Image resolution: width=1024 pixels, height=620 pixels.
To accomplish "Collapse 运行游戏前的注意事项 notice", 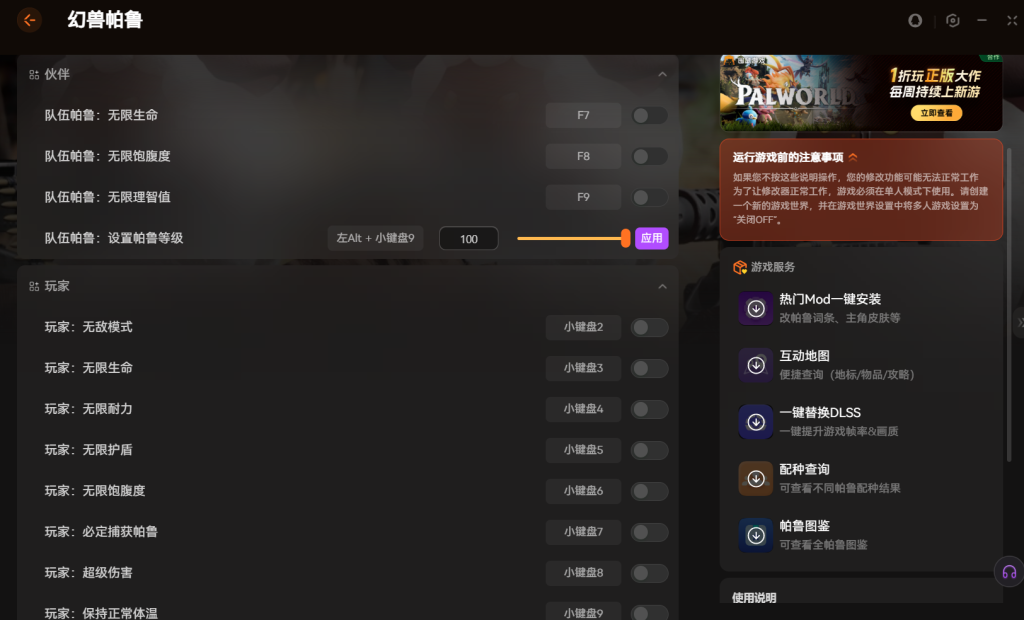I will click(x=853, y=157).
